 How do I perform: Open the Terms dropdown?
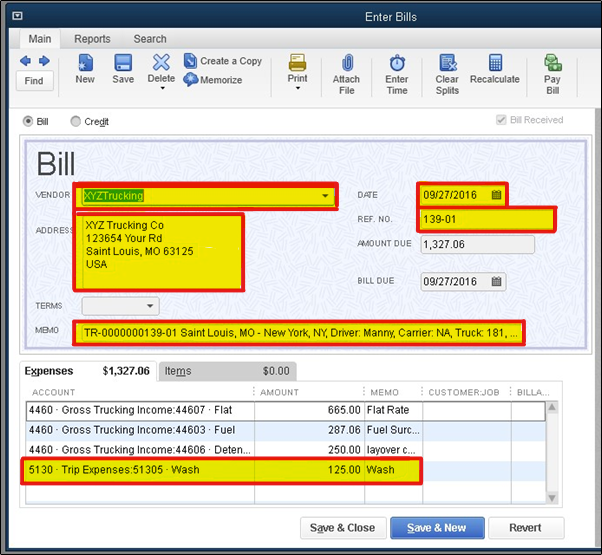coord(150,306)
